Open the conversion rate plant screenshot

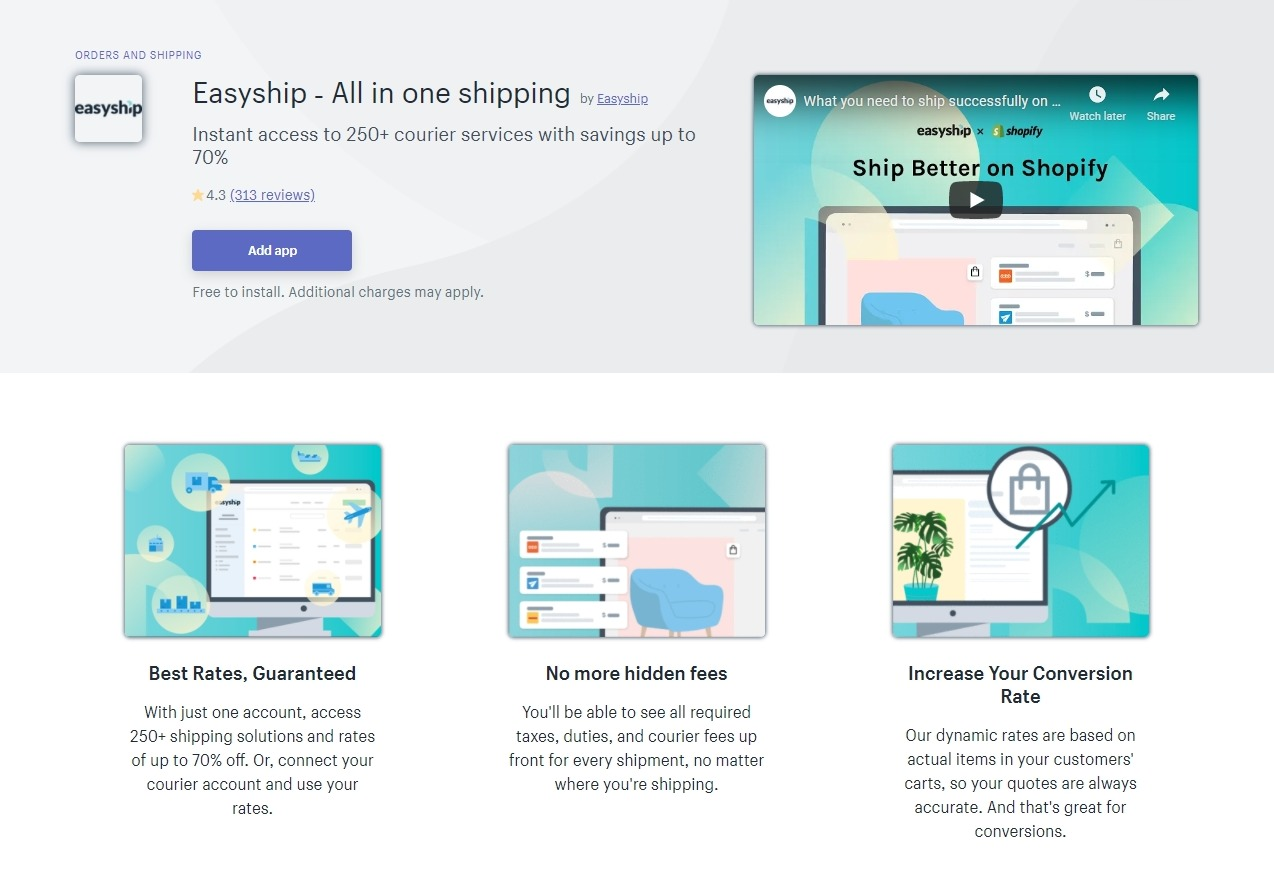coord(1021,541)
